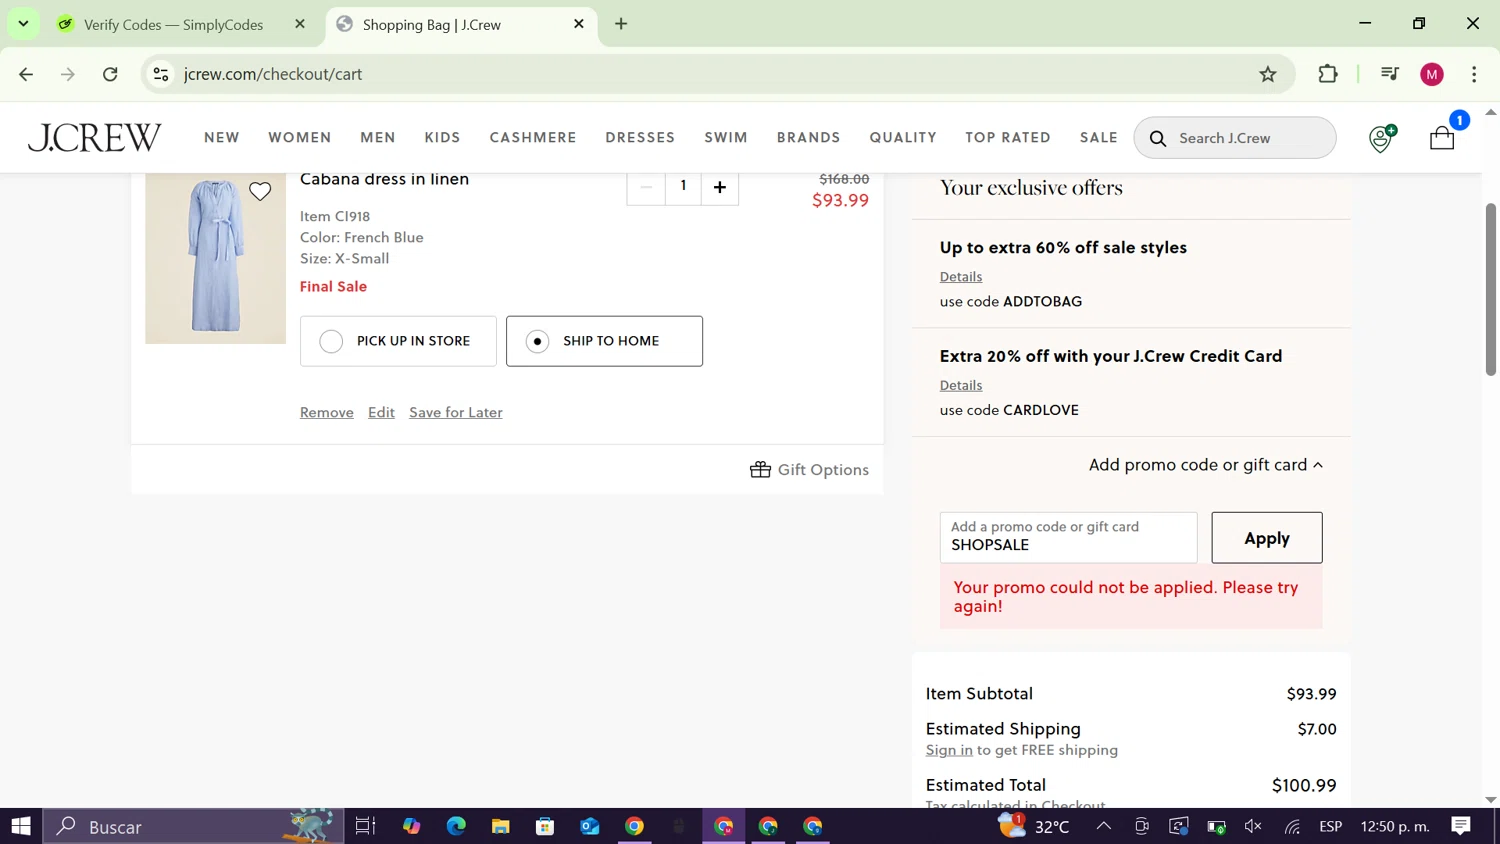Launch Microsoft Edge from taskbar

point(456,826)
